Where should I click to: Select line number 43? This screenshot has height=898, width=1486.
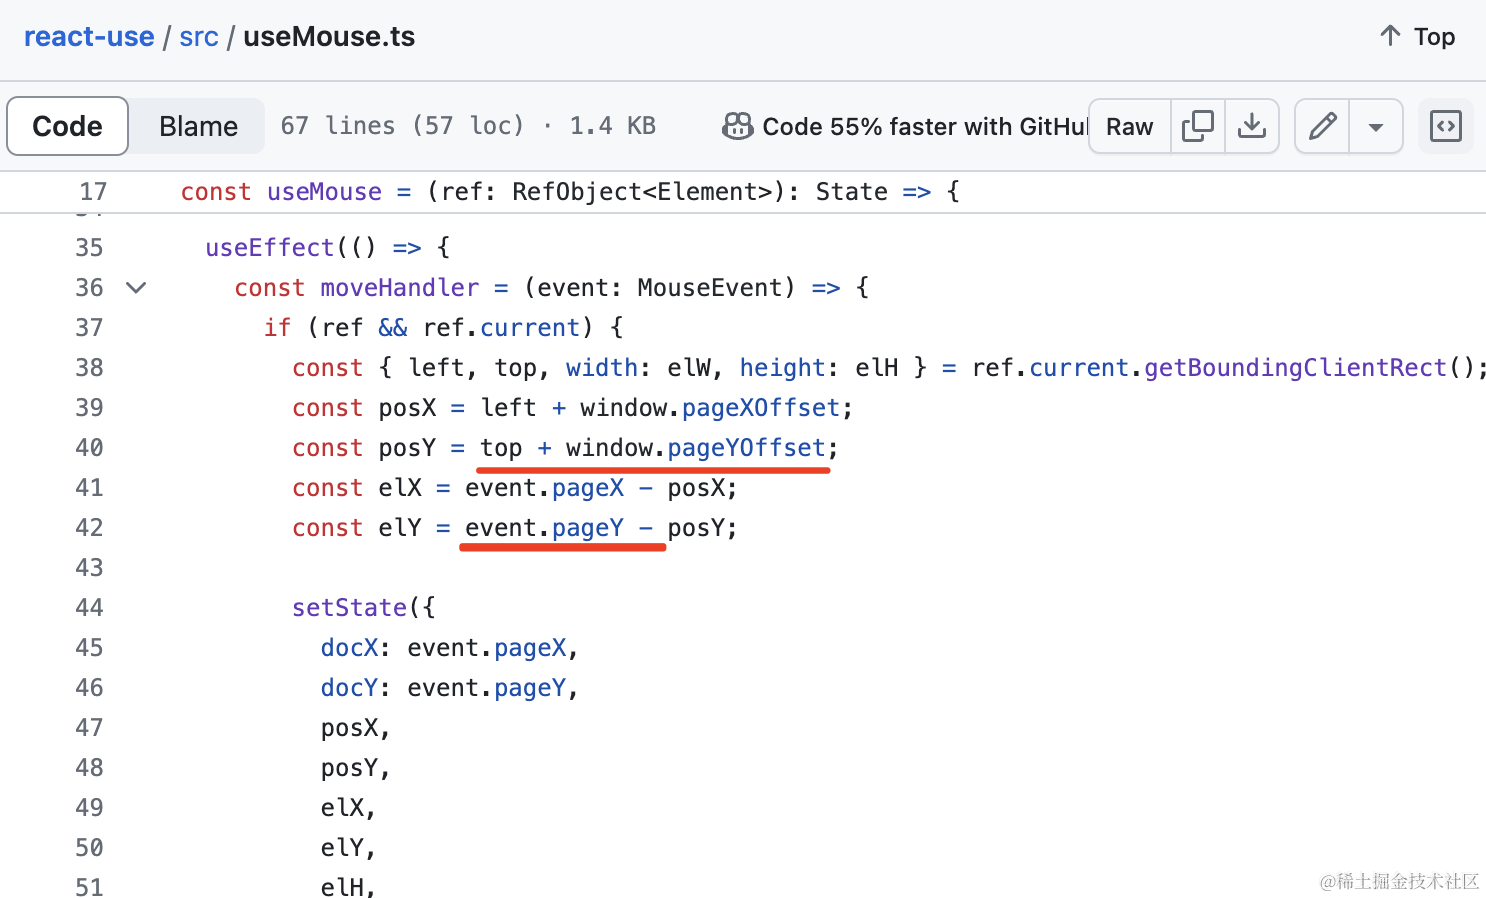tap(89, 568)
